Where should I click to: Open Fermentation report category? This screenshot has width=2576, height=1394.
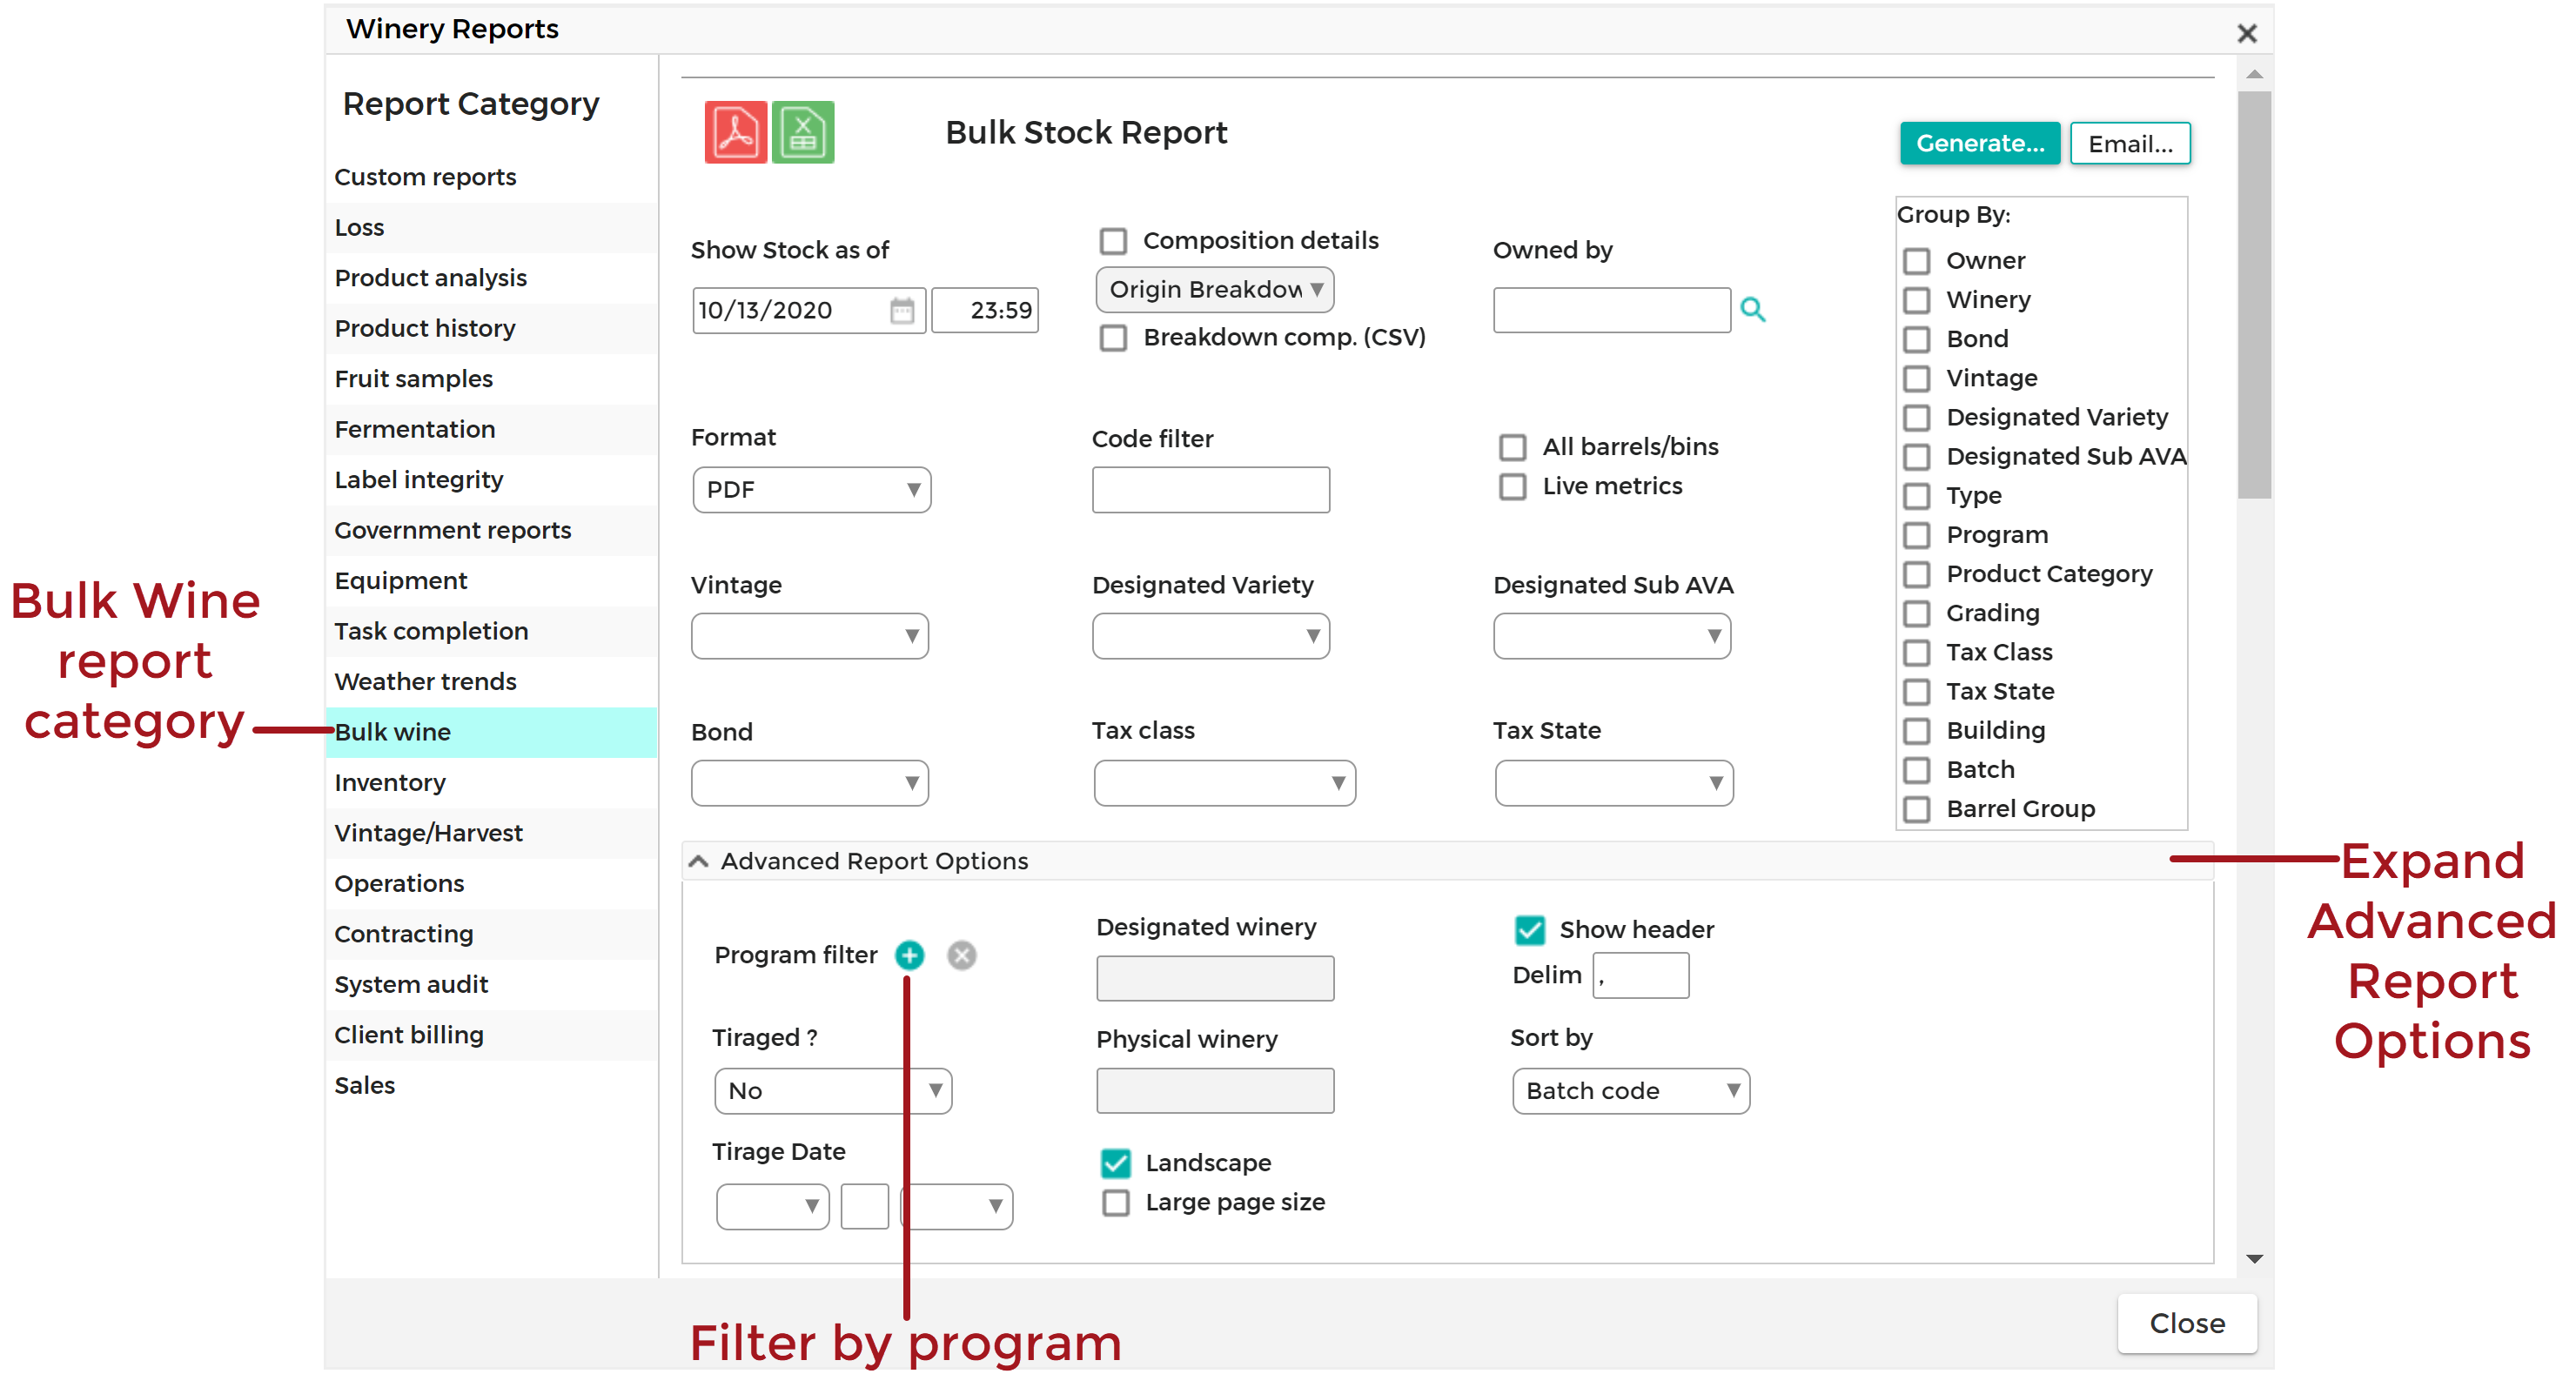[x=491, y=429]
